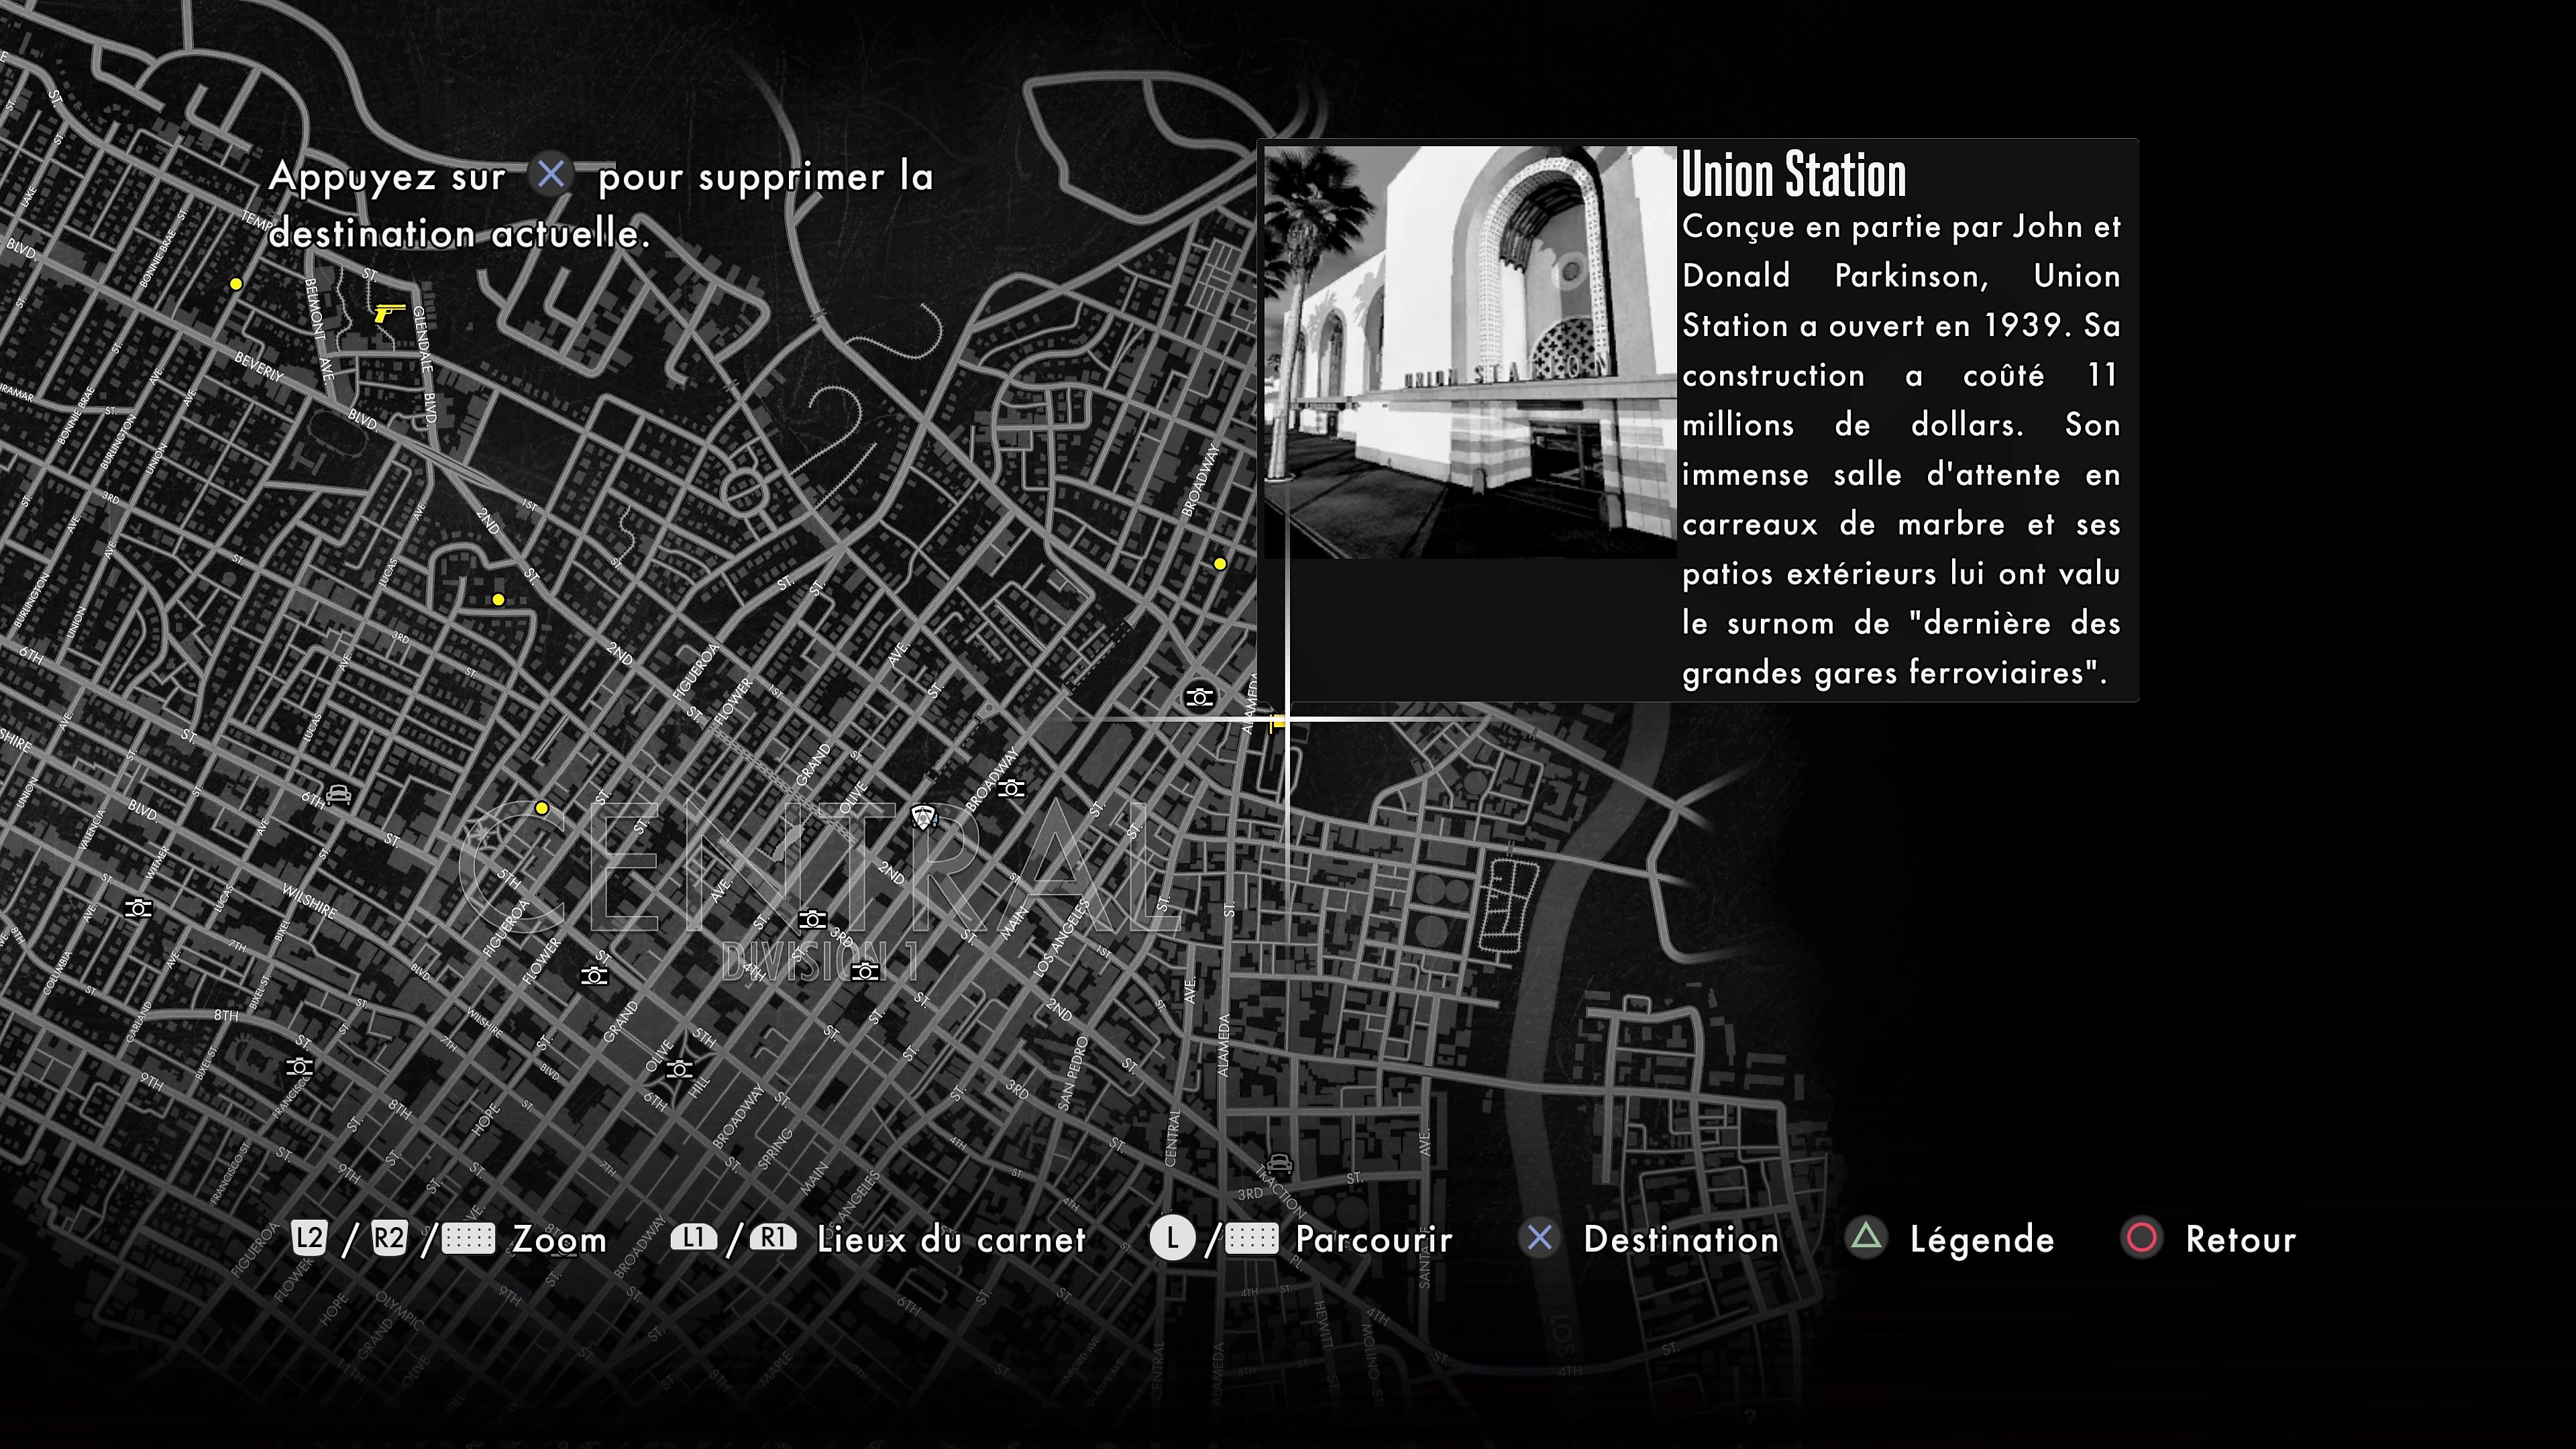This screenshot has width=2576, height=1449.
Task: Select the camera landmark icon beside Alameda
Action: point(1199,697)
